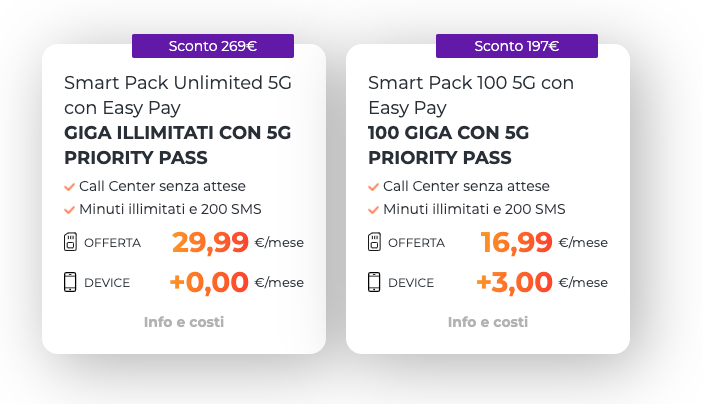The image size is (703, 404).
Task: Click the +3,00 €/mese device price
Action: [x=542, y=282]
